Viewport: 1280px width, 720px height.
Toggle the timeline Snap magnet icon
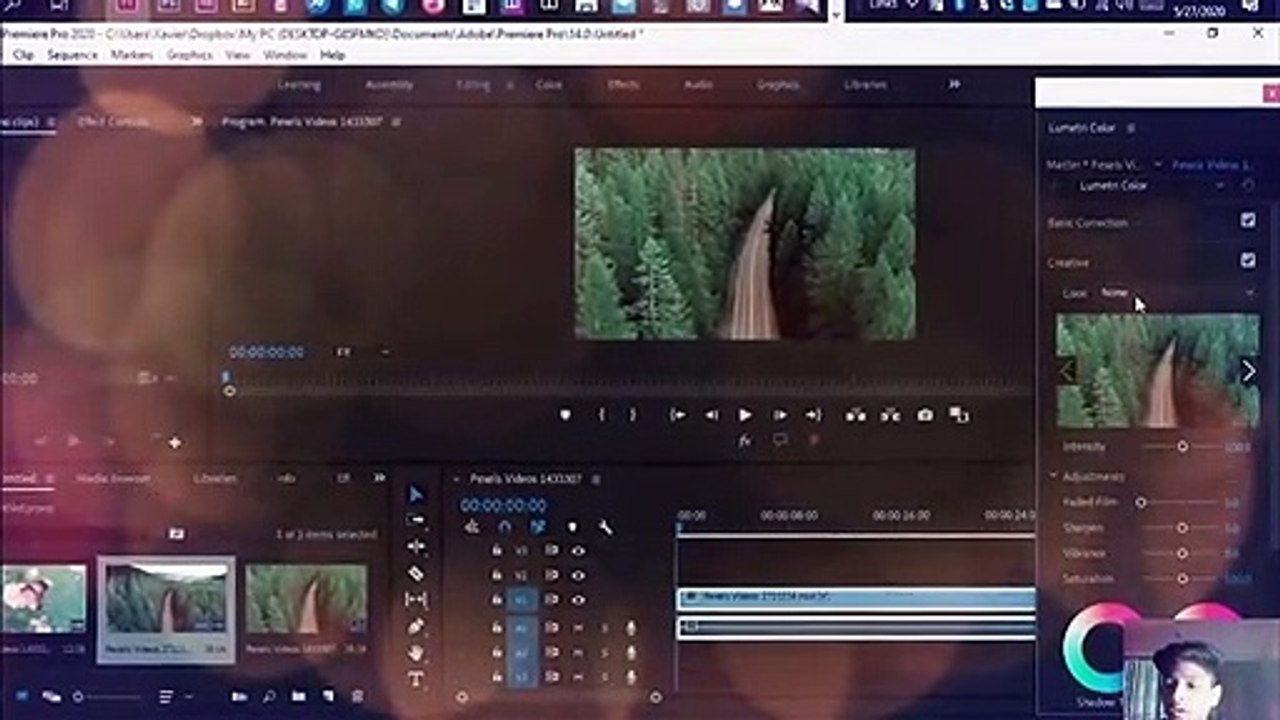[x=505, y=527]
